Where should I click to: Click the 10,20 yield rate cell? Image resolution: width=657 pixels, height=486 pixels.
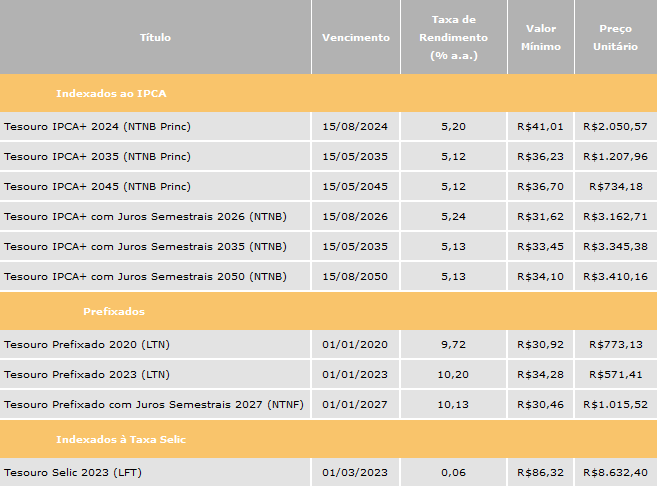pyautogui.click(x=453, y=374)
